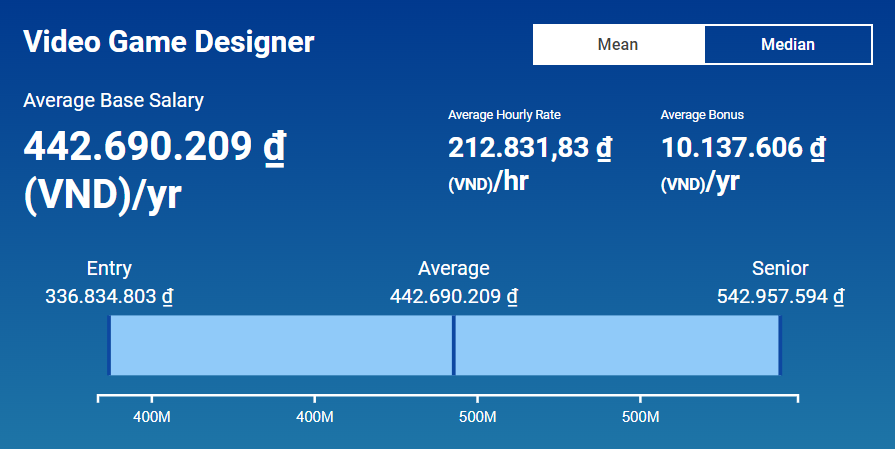Select the 442.690.209 ₫ large salary figure
The width and height of the screenshot is (895, 449).
[x=154, y=147]
